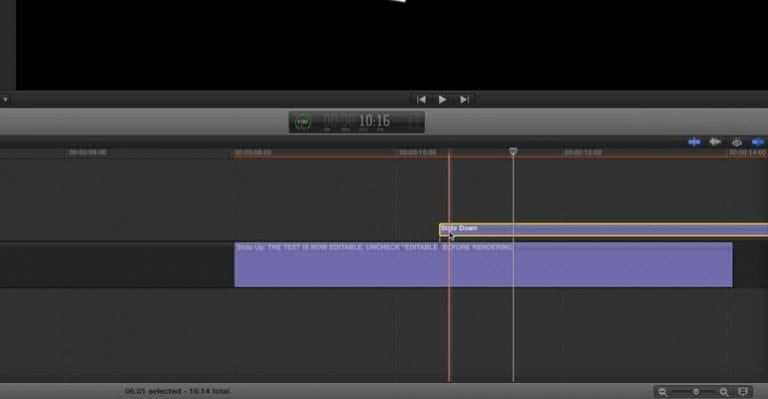
Task: Adjust the timeline zoom slider knob
Action: coord(696,392)
